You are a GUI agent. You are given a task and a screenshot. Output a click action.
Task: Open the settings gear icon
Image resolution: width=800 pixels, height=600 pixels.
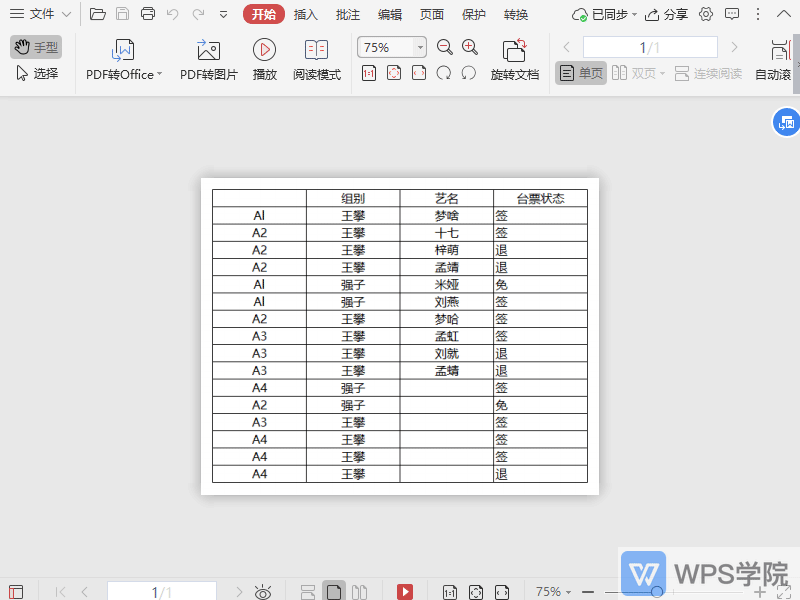point(706,14)
